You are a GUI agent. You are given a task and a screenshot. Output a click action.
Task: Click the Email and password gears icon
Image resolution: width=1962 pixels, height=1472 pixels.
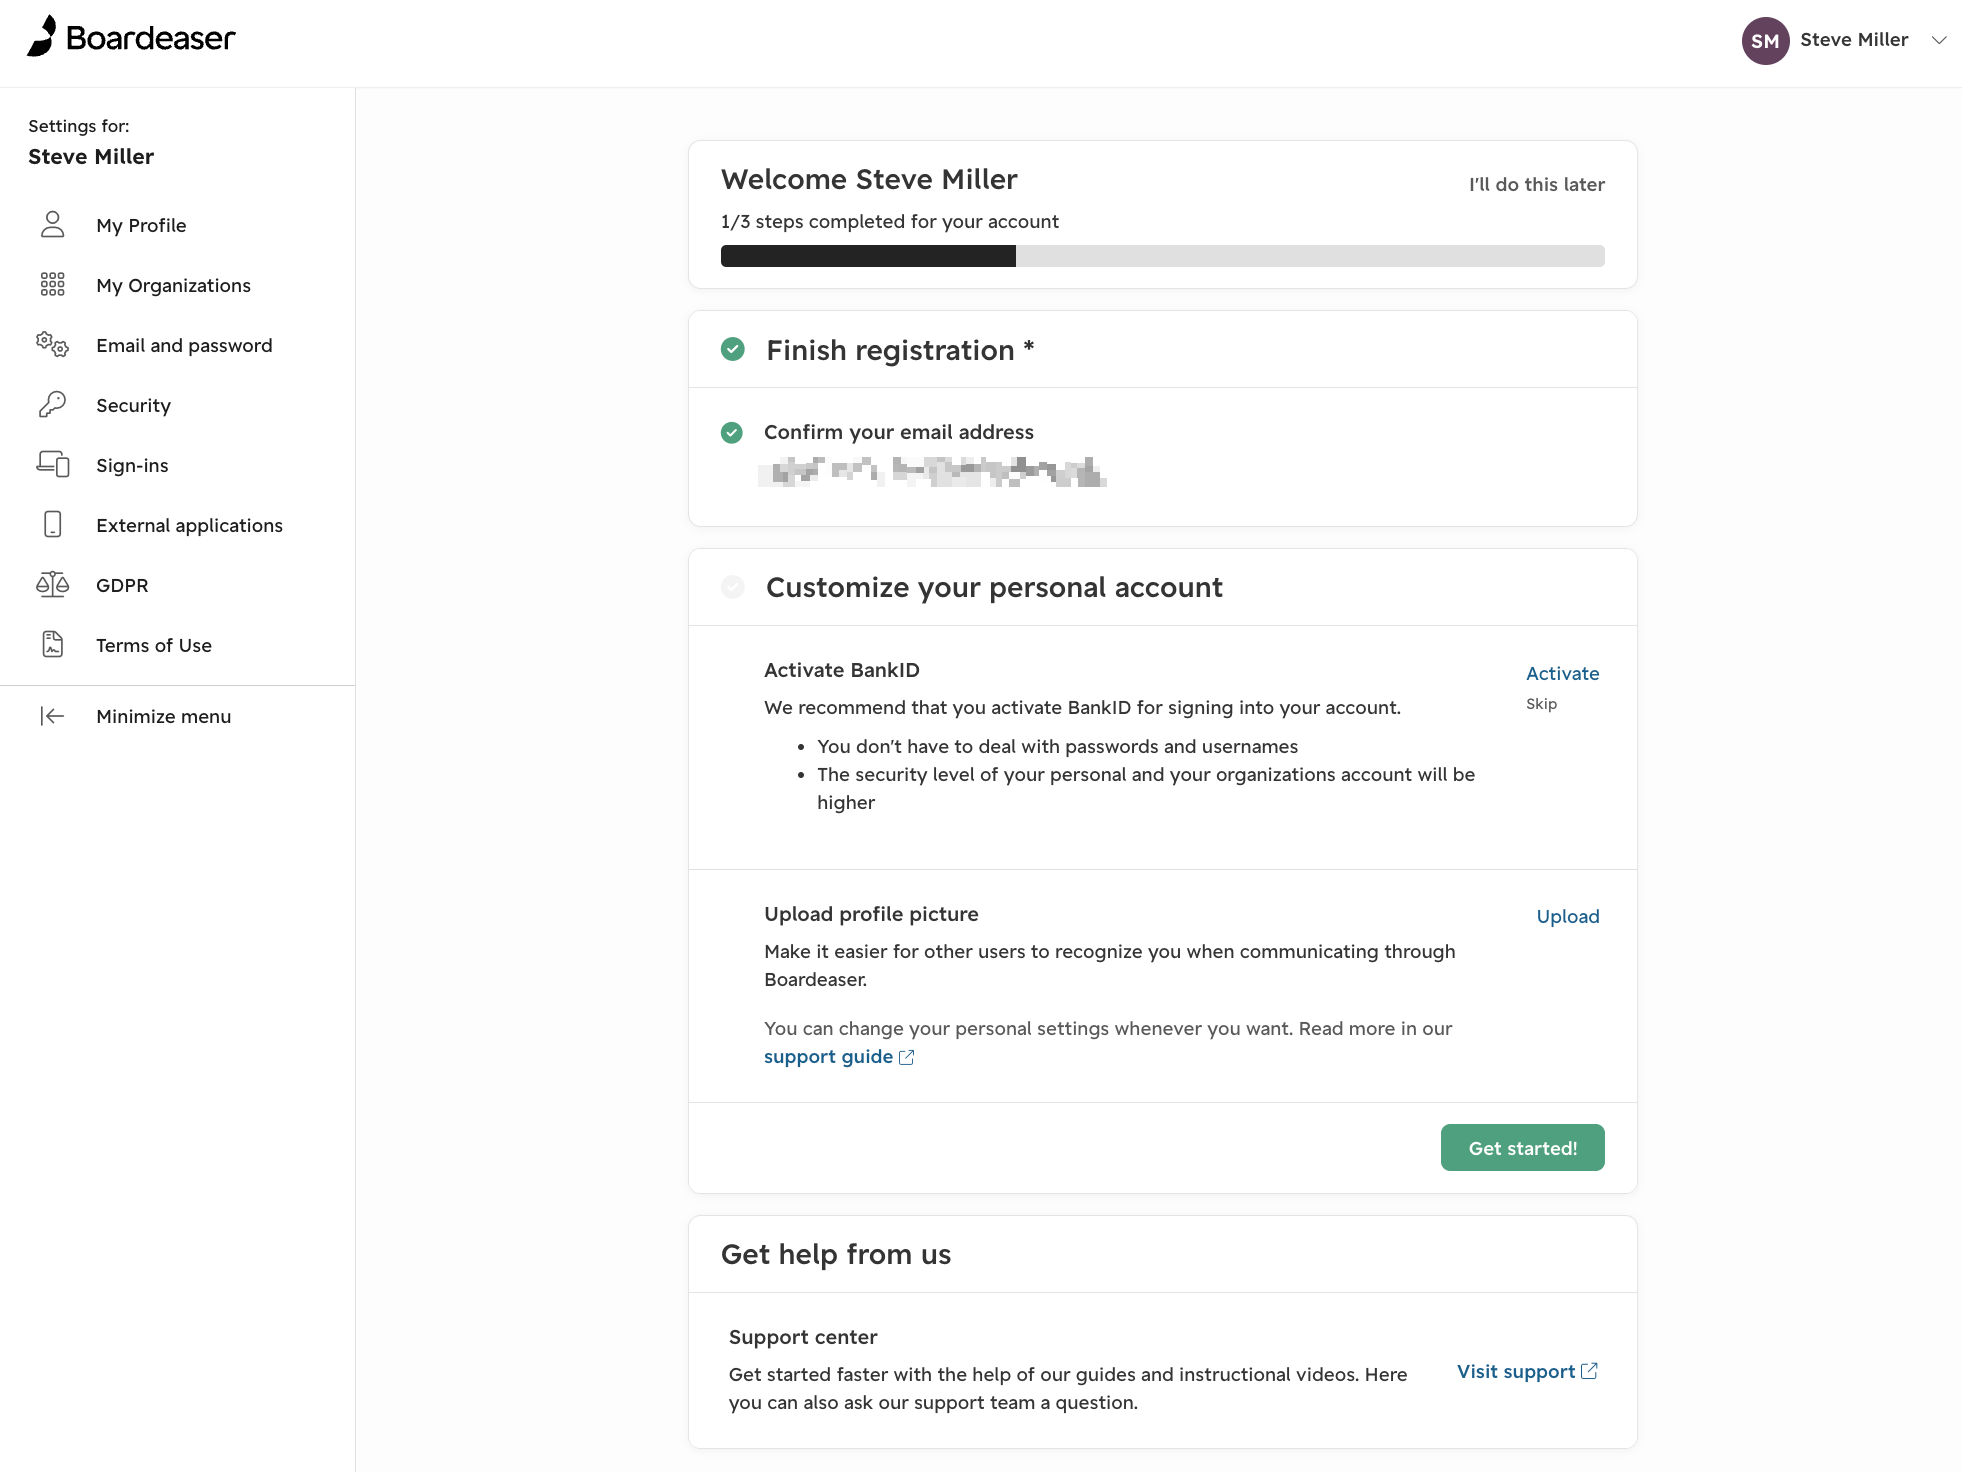(x=53, y=345)
